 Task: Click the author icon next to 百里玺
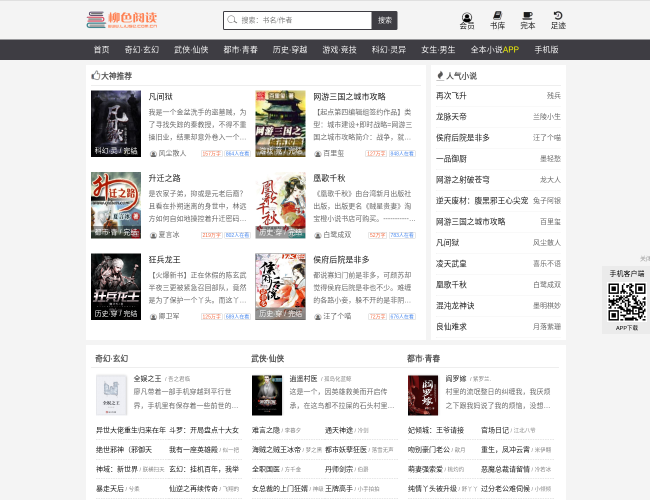[x=318, y=153]
